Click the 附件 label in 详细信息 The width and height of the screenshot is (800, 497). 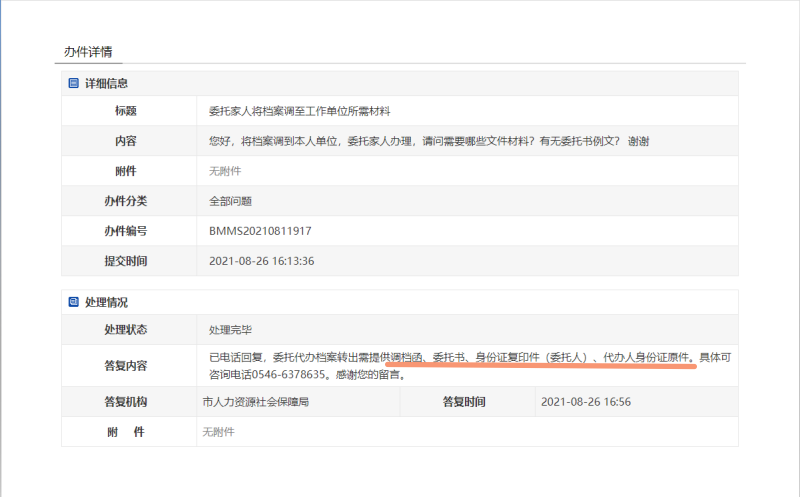coord(126,171)
